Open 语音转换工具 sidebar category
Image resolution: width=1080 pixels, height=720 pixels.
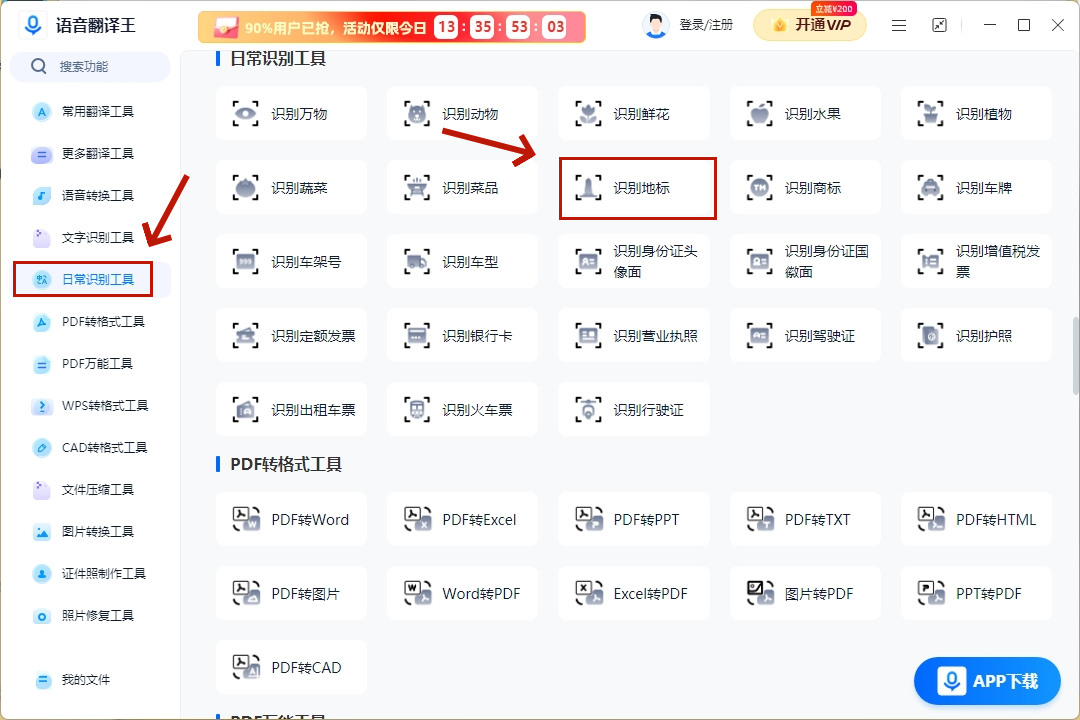pyautogui.click(x=90, y=196)
